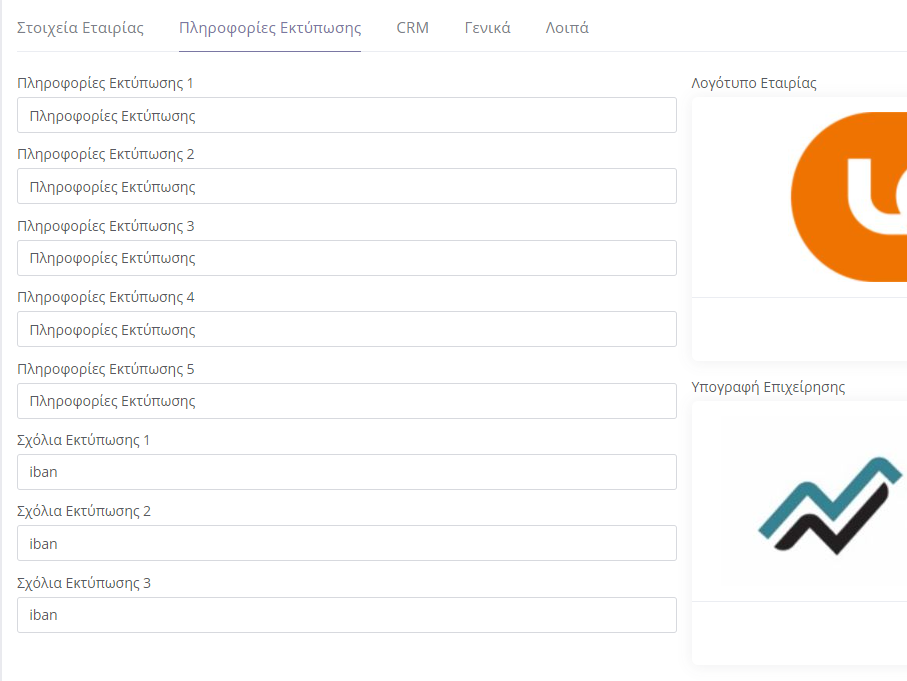Open the Στοιχεία Εταιρίας tab
The width and height of the screenshot is (907, 681).
tap(80, 28)
